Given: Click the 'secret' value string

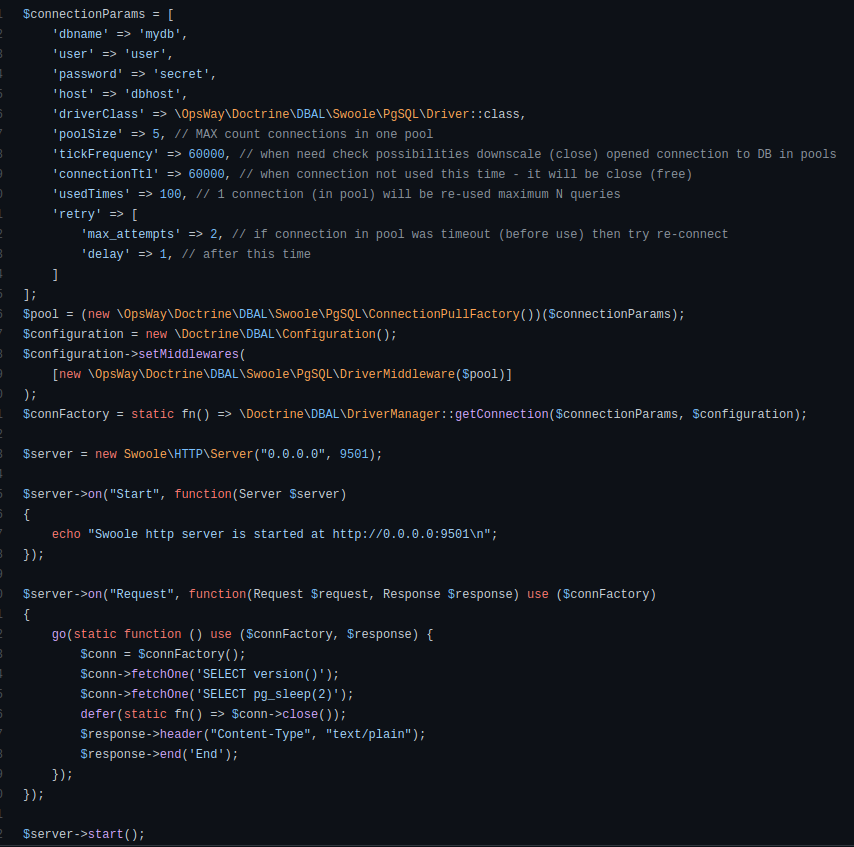Looking at the screenshot, I should tap(181, 74).
